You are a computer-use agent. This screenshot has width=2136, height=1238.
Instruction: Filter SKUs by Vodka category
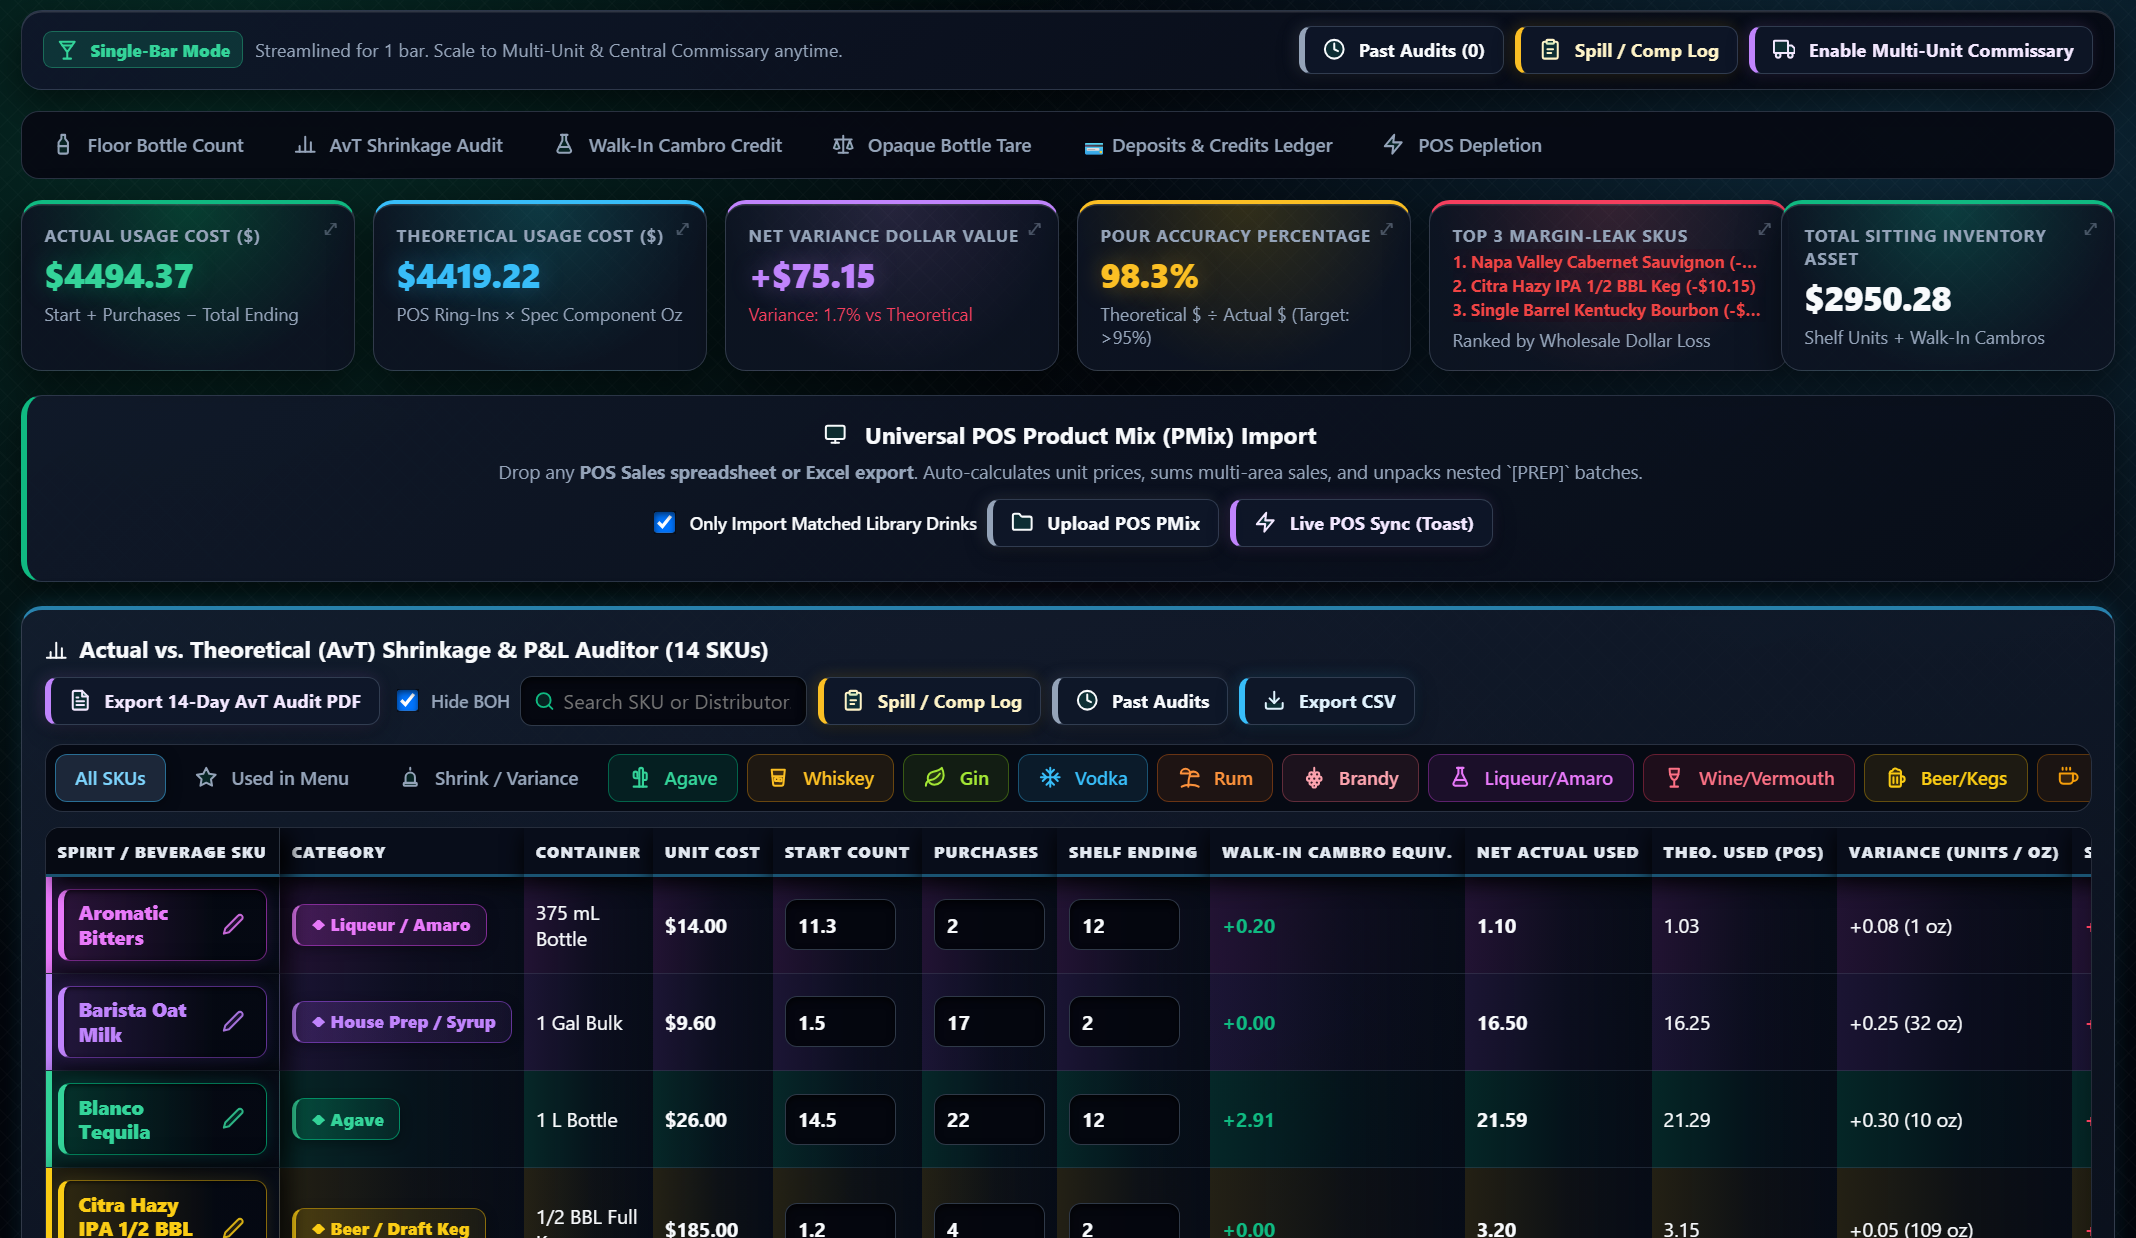click(1083, 778)
